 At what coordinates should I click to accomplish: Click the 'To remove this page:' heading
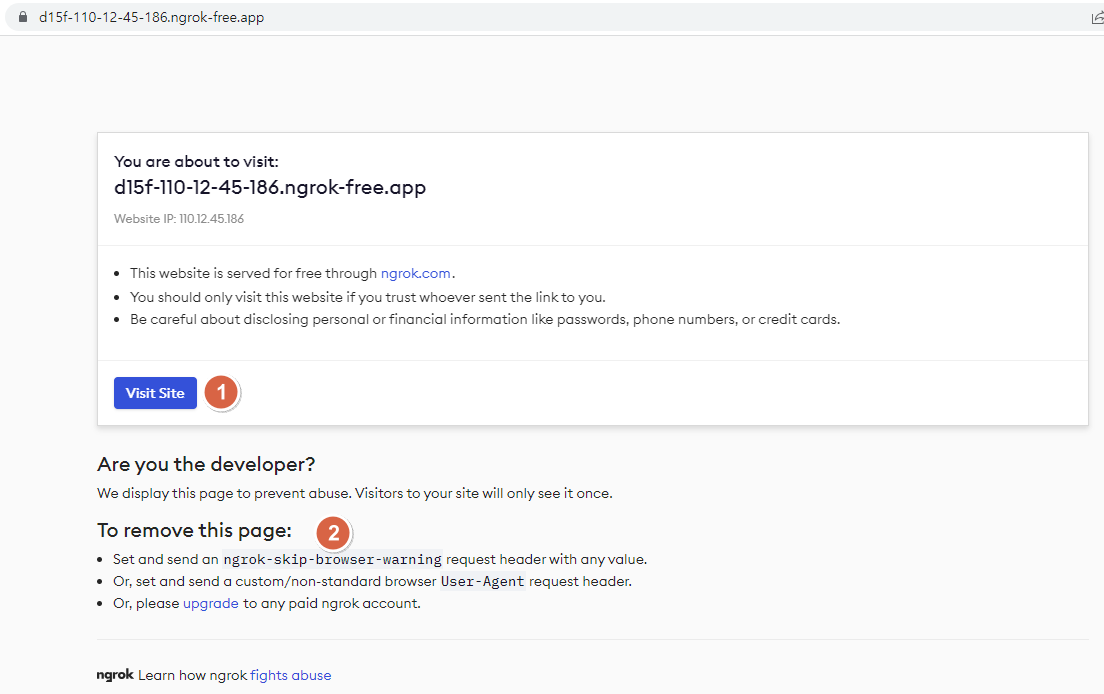click(x=194, y=530)
